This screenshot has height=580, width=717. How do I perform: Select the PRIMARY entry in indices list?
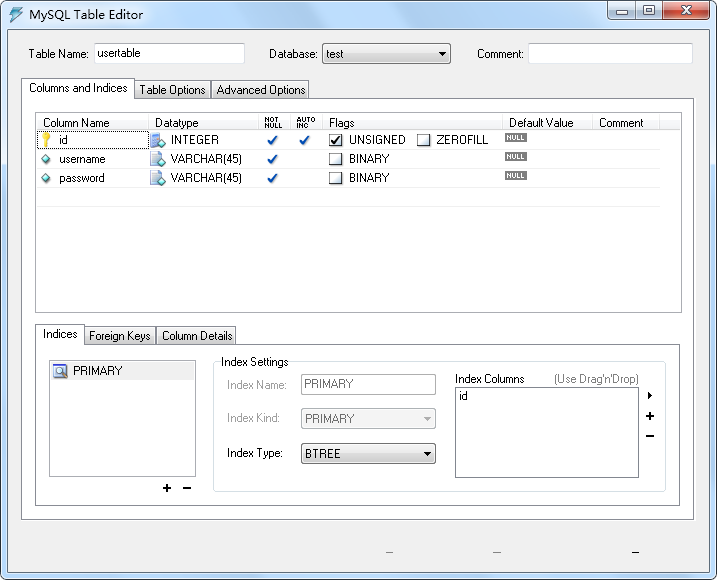[123, 371]
